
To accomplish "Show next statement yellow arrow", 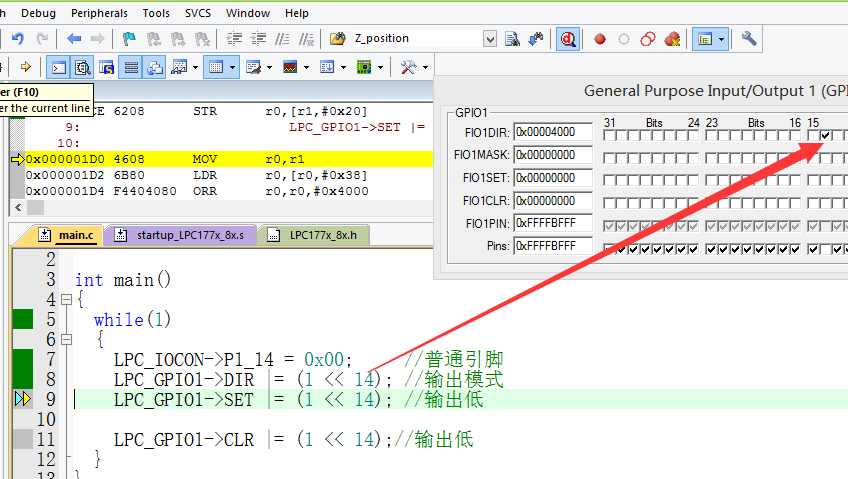I will 25,67.
